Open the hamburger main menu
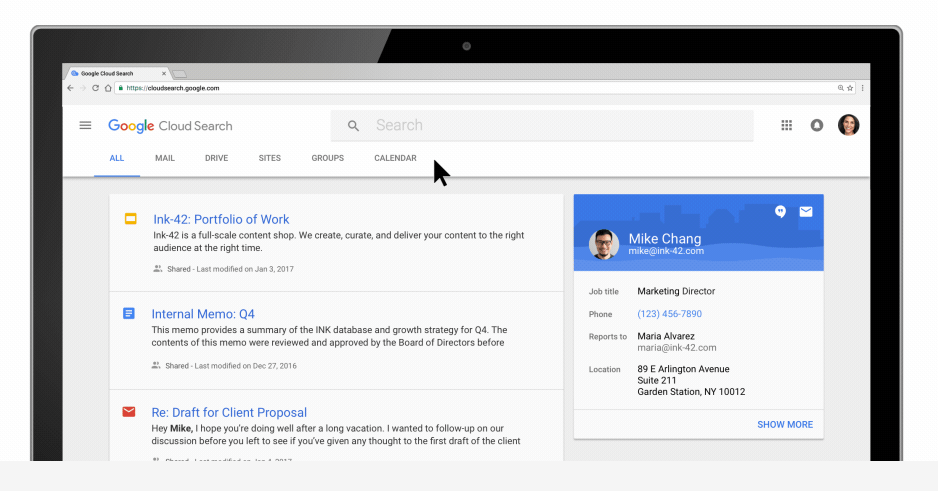 [x=85, y=126]
